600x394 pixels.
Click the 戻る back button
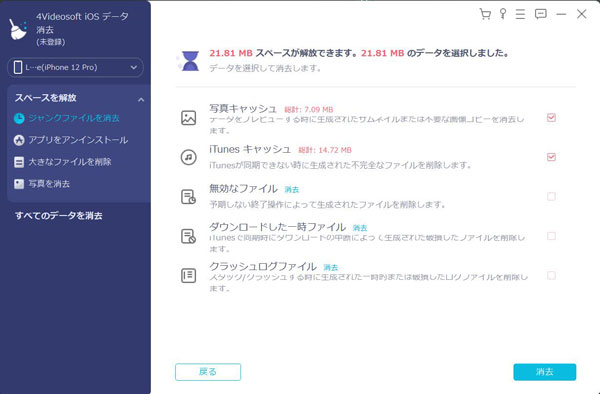coord(208,372)
